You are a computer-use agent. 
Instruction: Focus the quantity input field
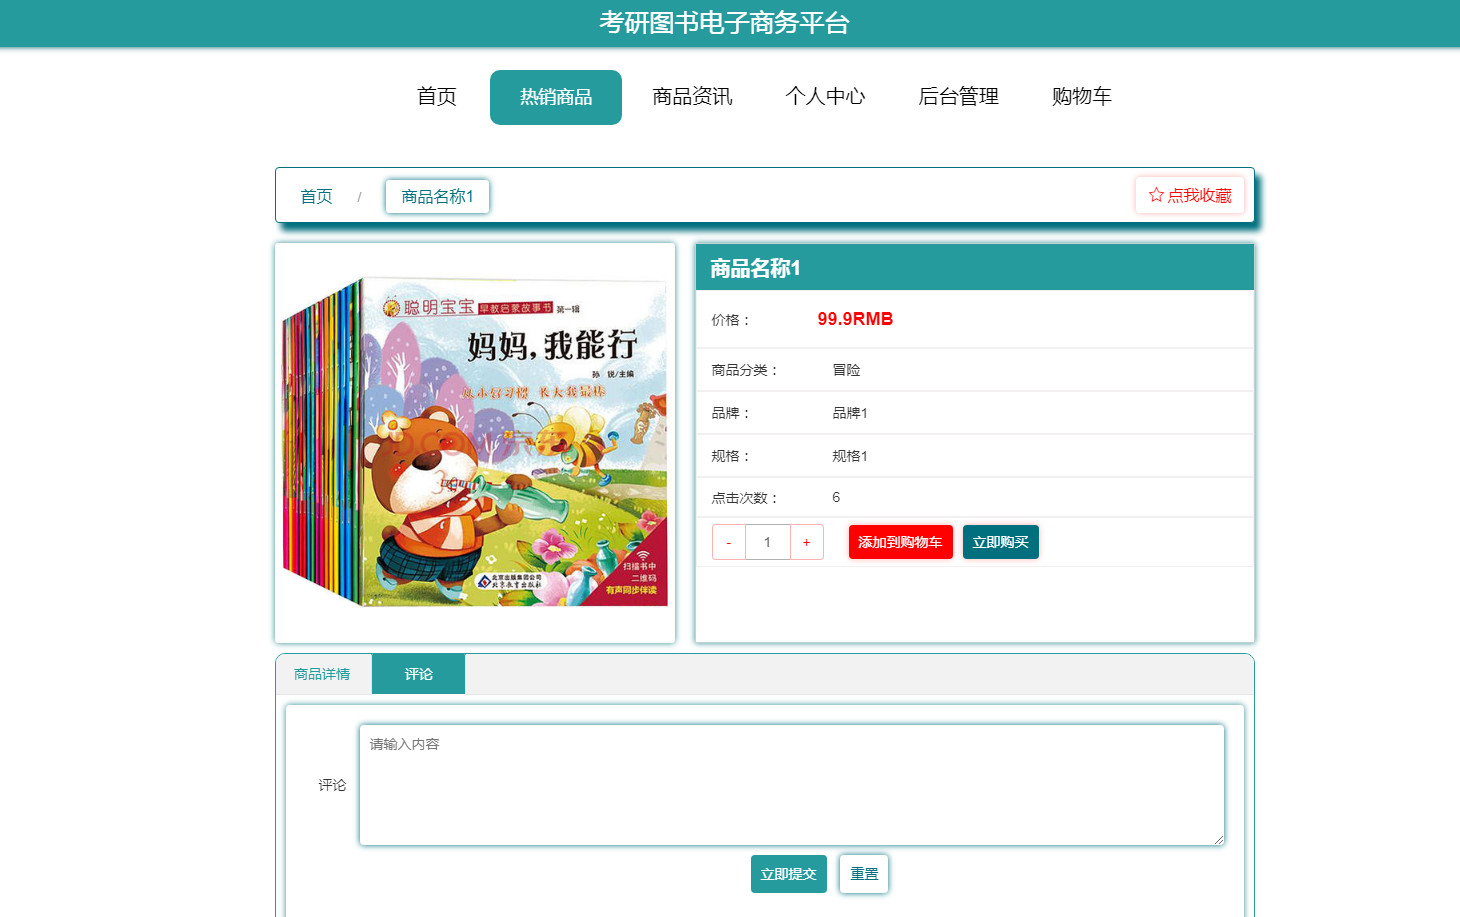click(767, 542)
